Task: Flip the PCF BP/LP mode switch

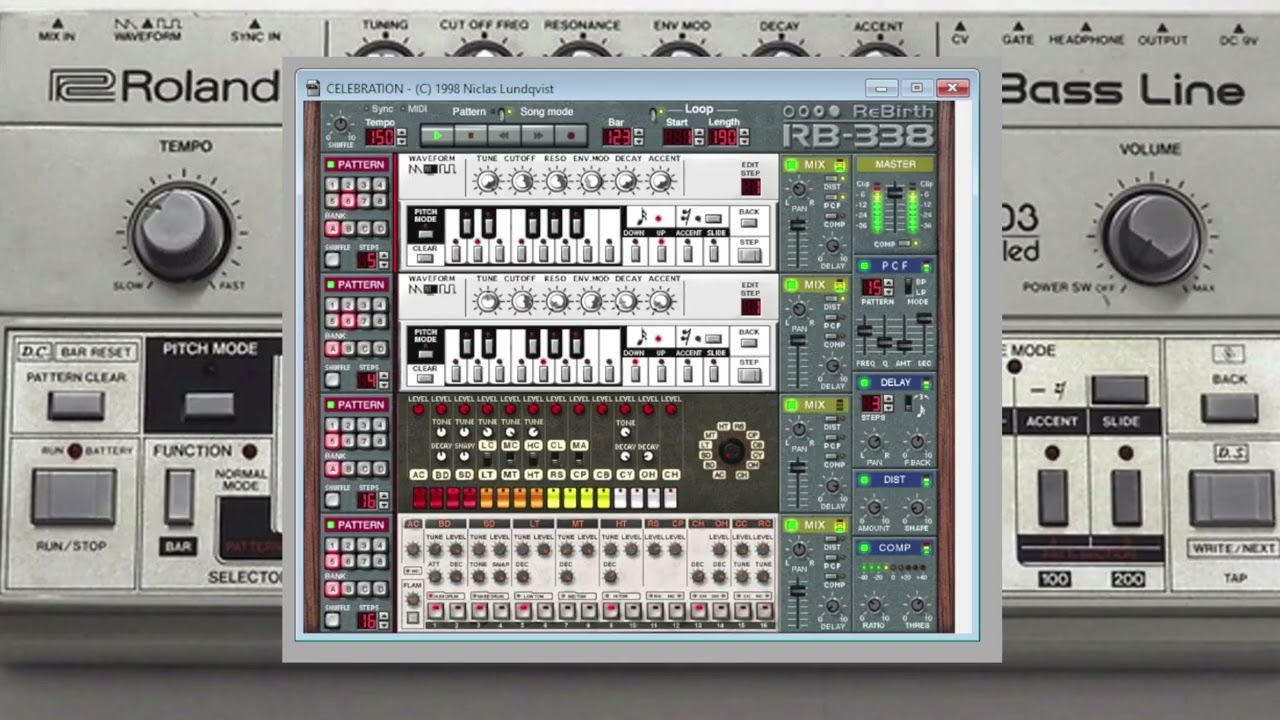Action: click(x=908, y=288)
